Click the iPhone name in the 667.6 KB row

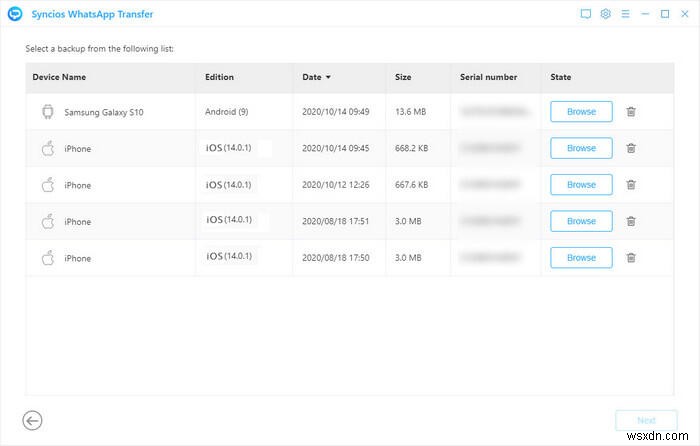point(77,185)
